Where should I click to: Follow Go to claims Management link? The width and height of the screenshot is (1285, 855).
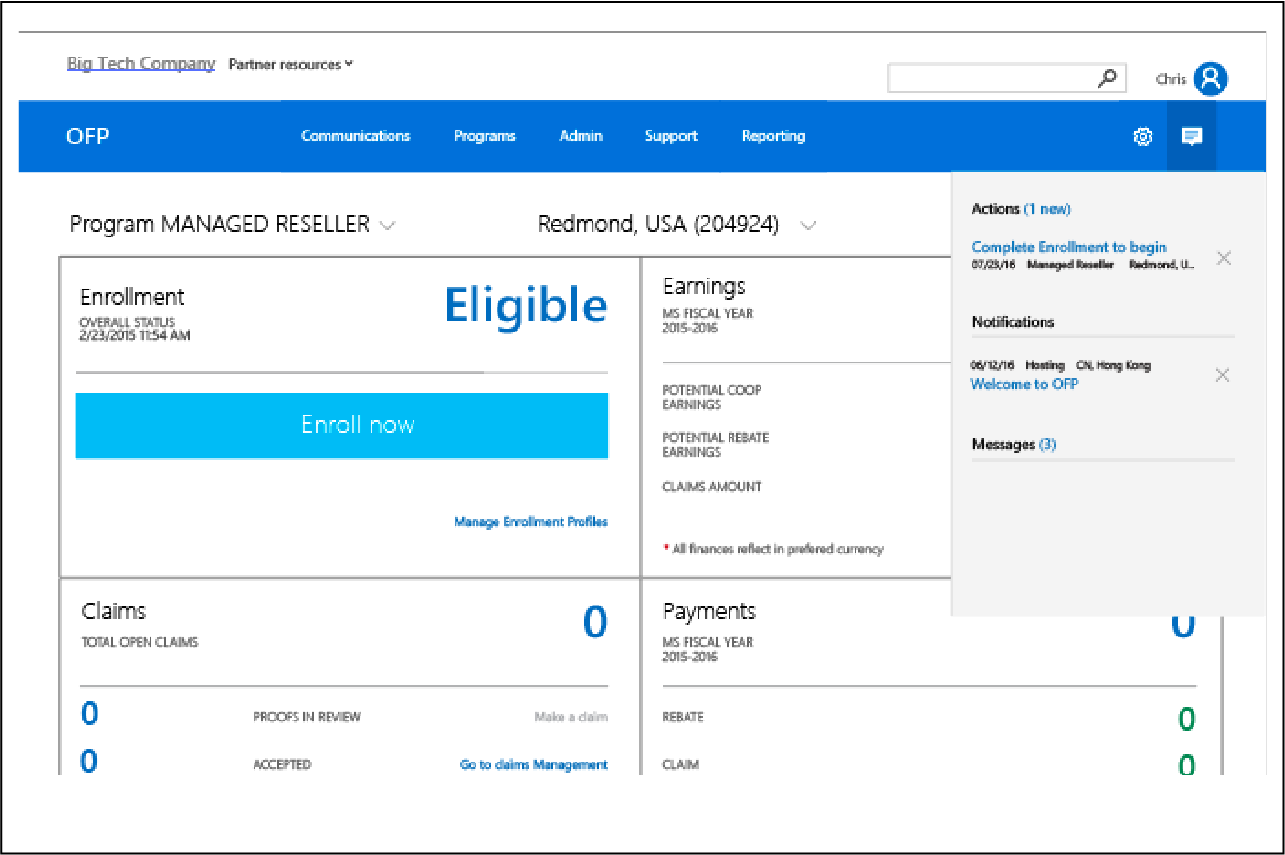533,764
